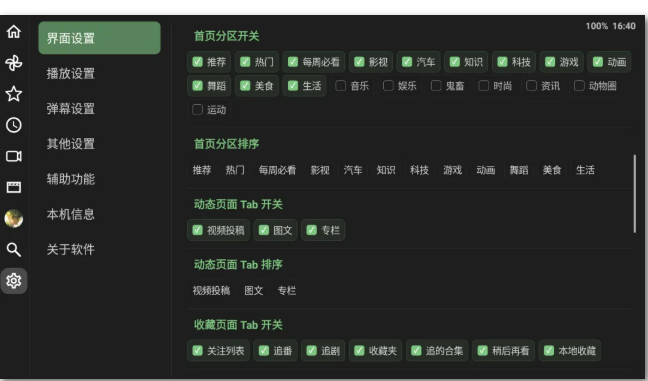Enable the 动物圈 home section checkbox
This screenshot has height=381, width=648.
click(x=579, y=86)
